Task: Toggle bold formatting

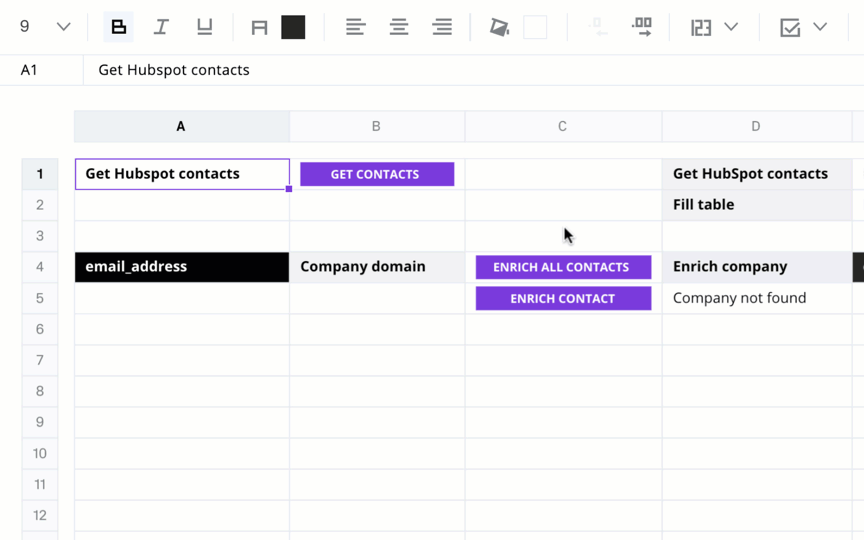Action: pos(118,27)
